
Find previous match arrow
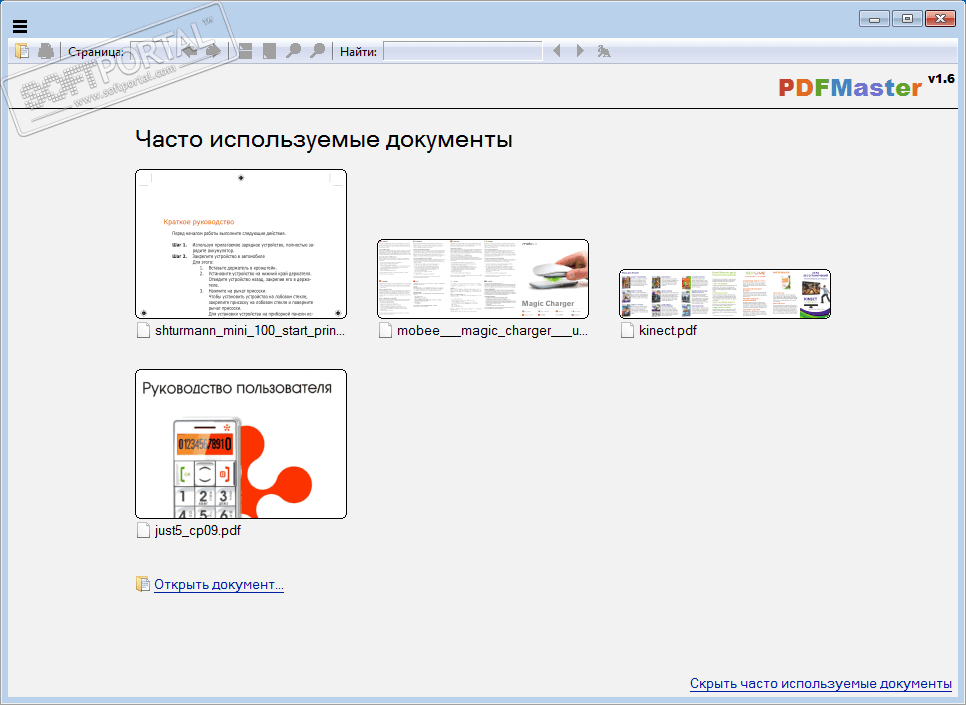coord(557,51)
